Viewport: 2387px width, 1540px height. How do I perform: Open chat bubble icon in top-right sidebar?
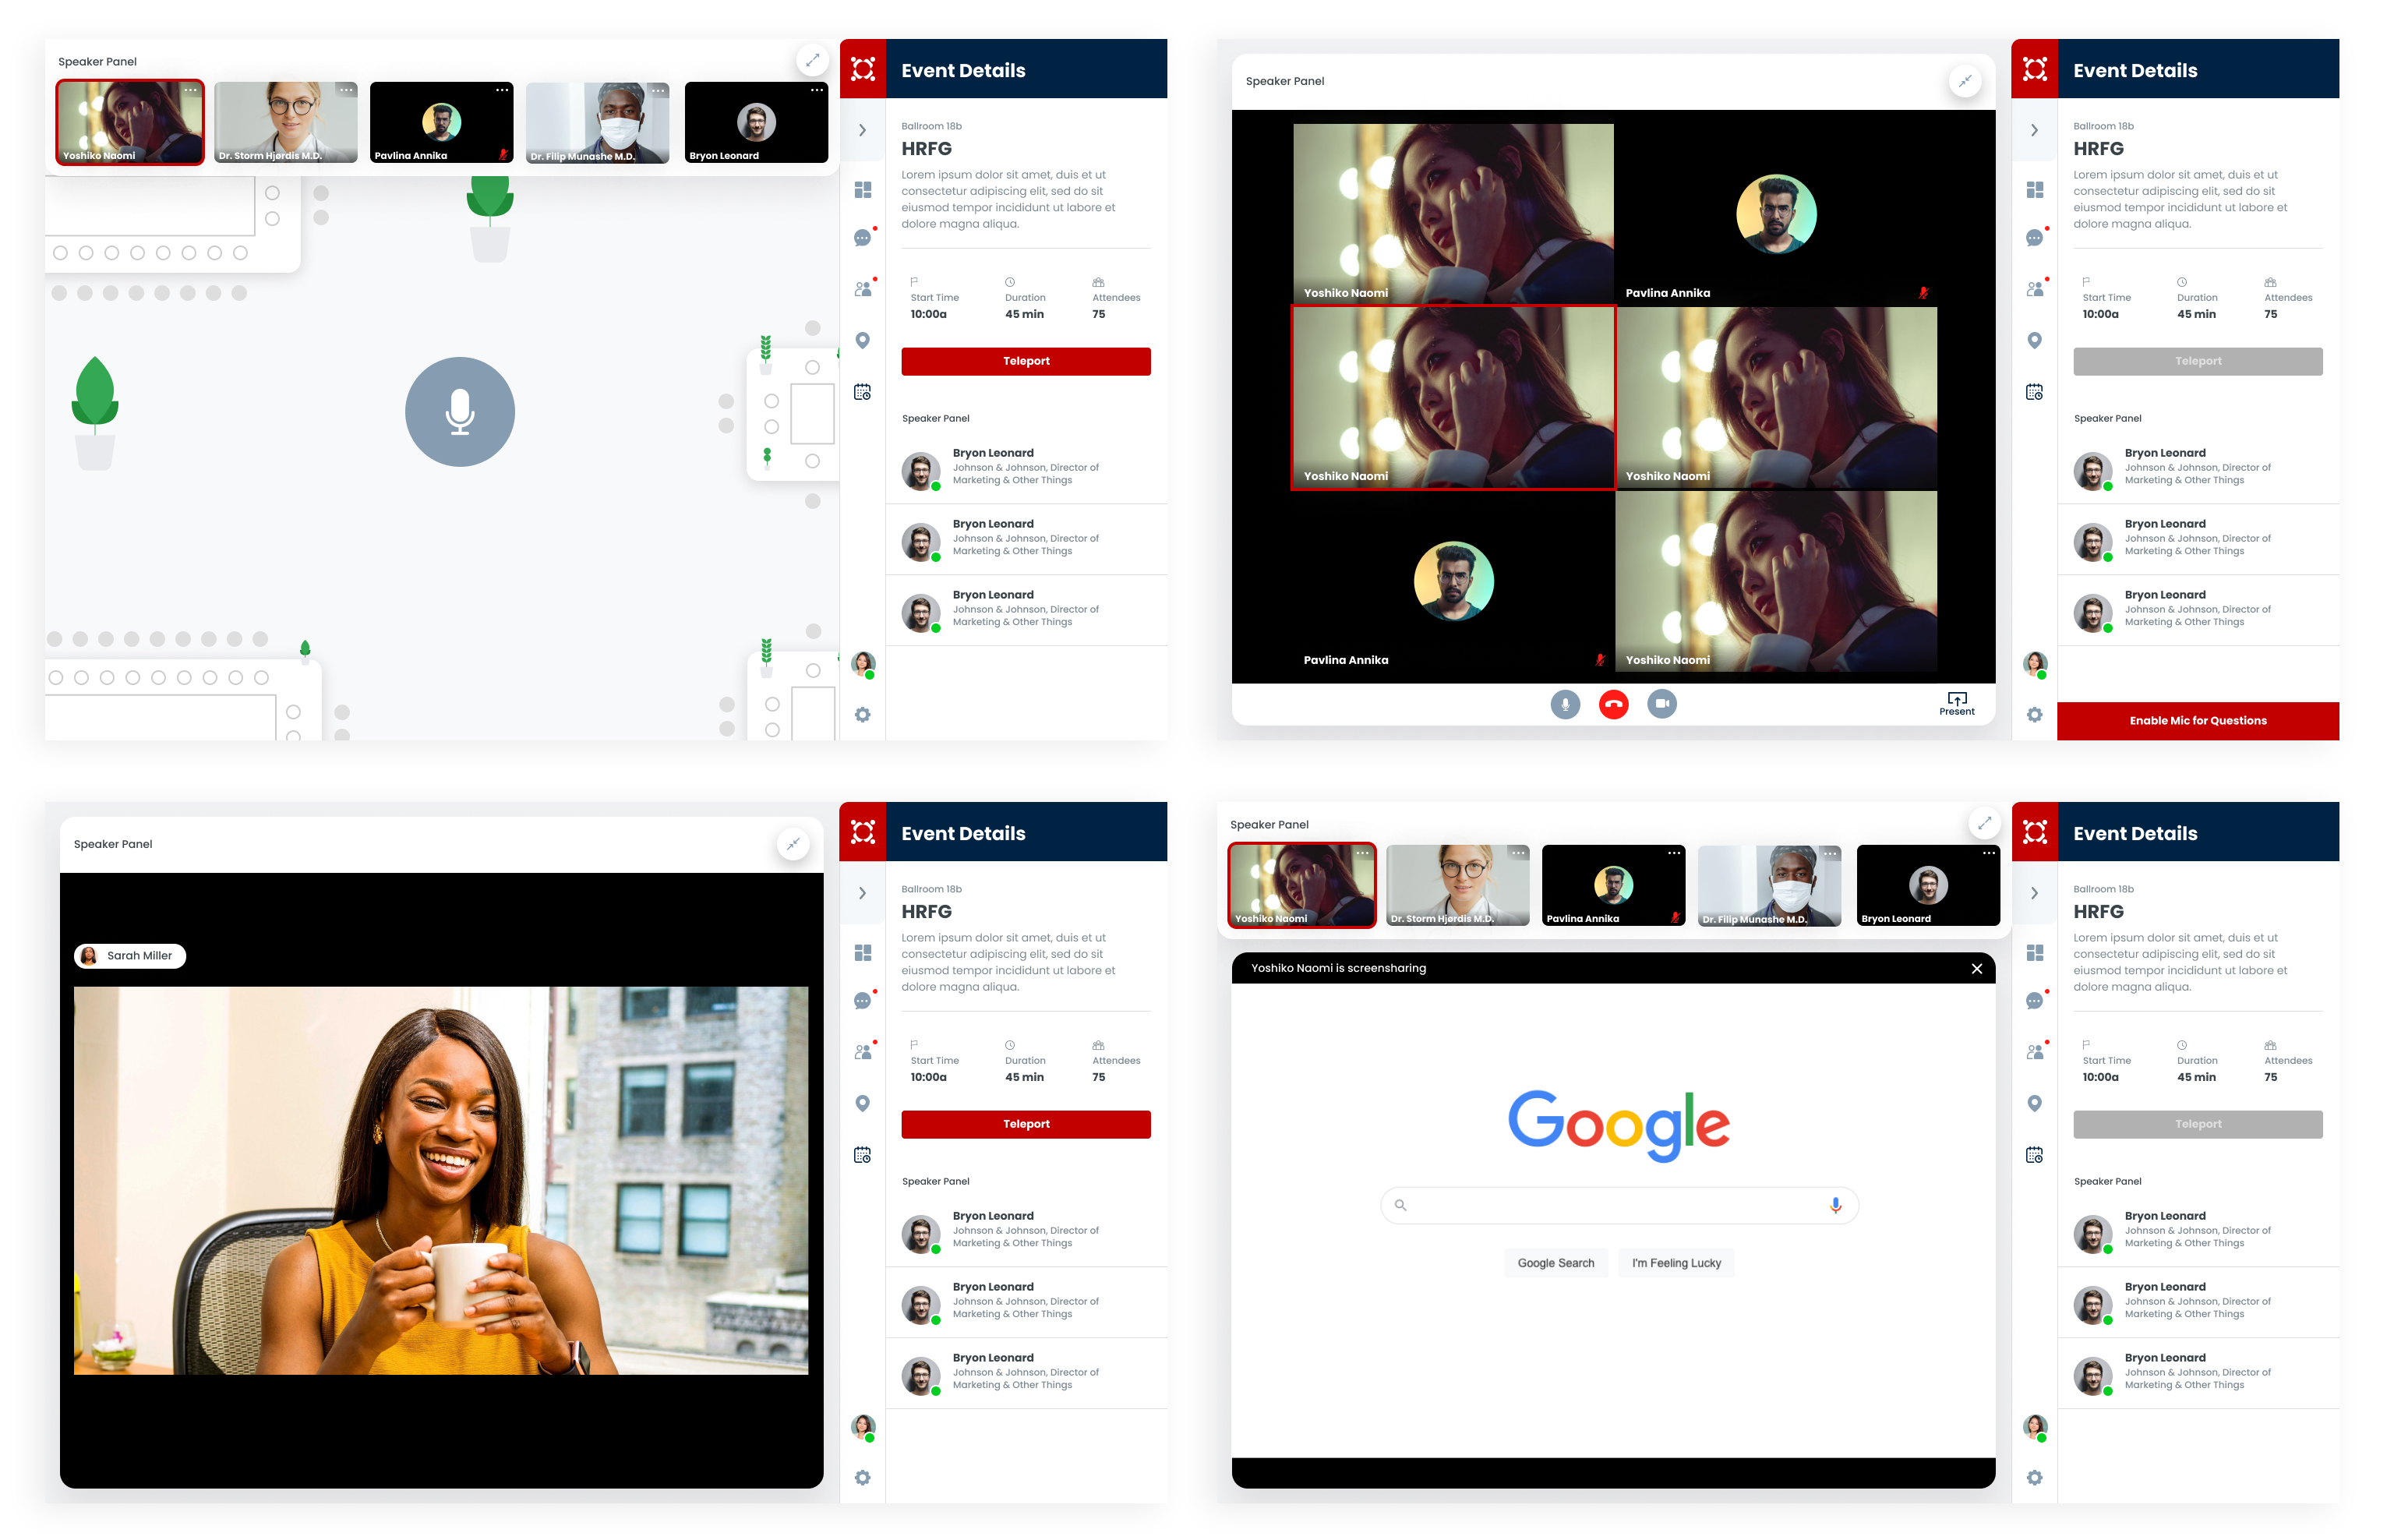(x=2034, y=238)
